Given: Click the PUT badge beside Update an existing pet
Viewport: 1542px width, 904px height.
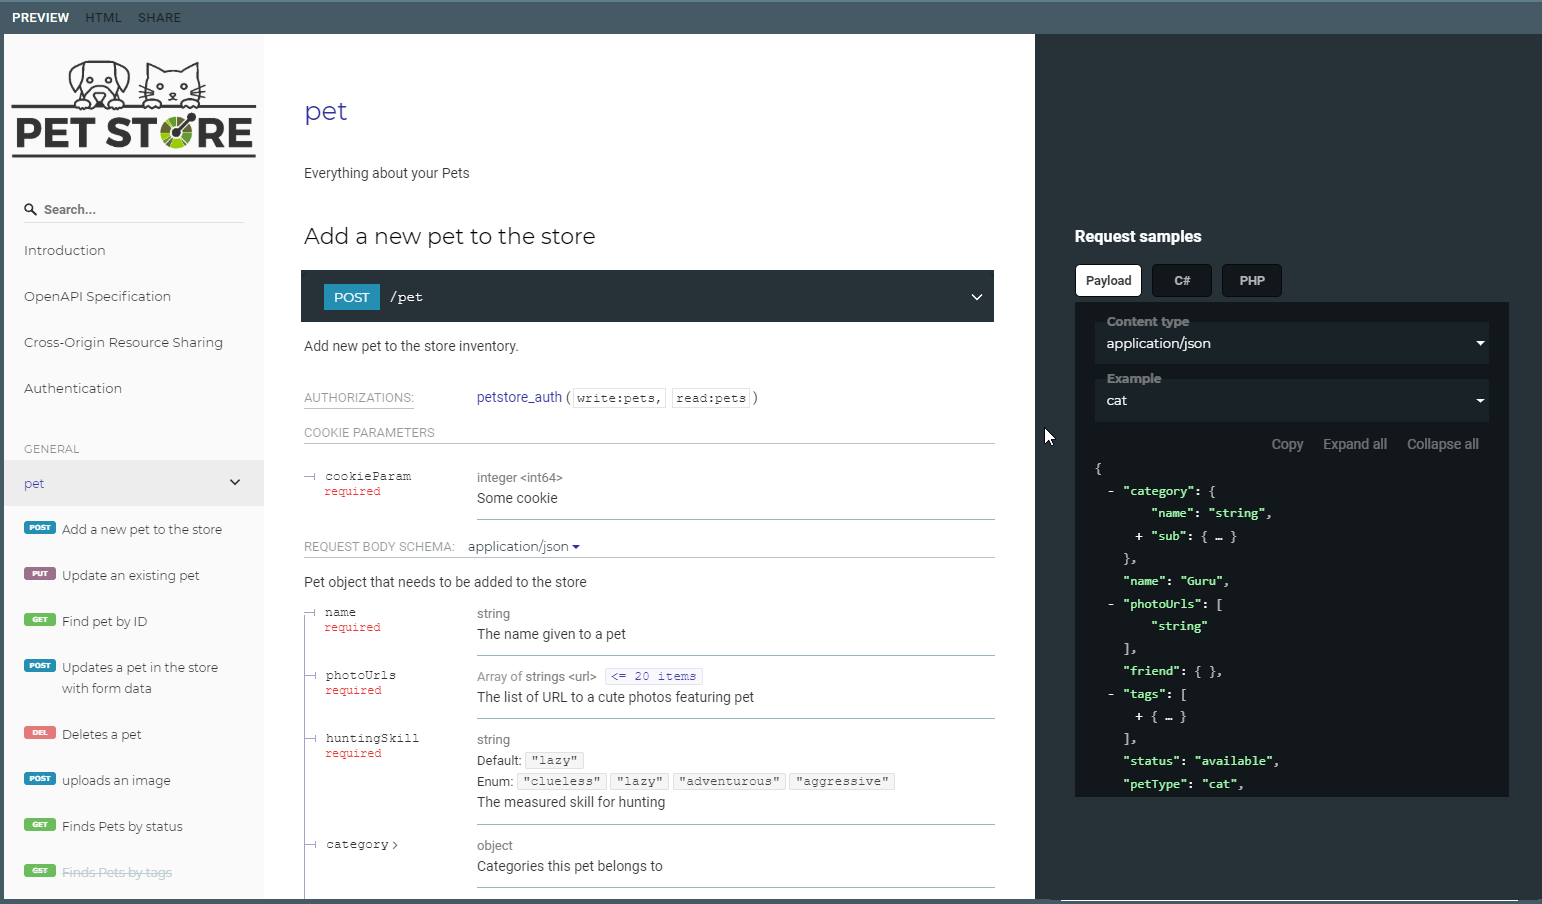Looking at the screenshot, I should point(39,573).
